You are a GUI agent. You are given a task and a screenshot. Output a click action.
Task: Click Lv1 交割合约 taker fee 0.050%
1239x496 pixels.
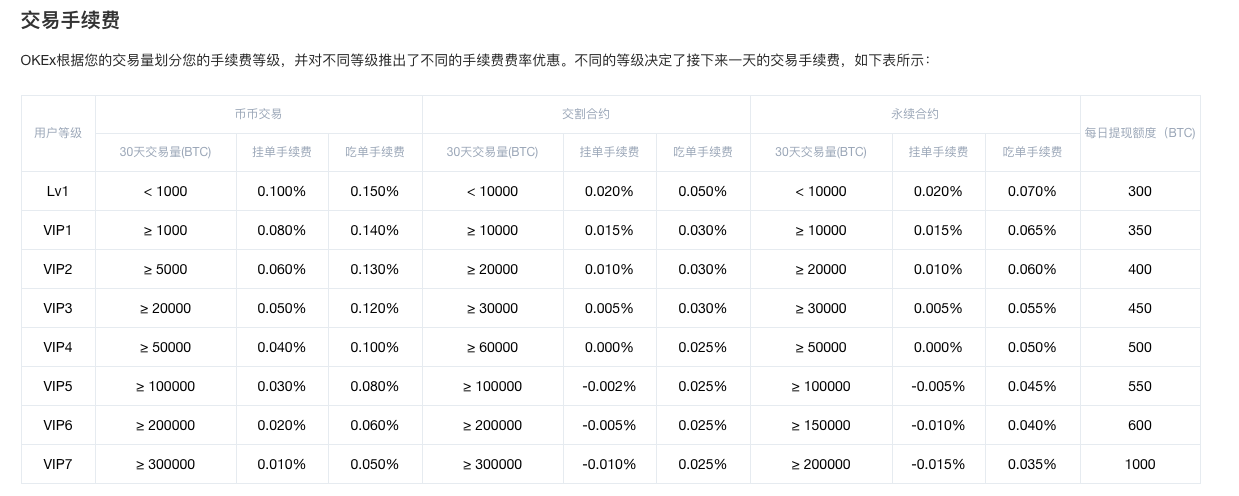(703, 191)
